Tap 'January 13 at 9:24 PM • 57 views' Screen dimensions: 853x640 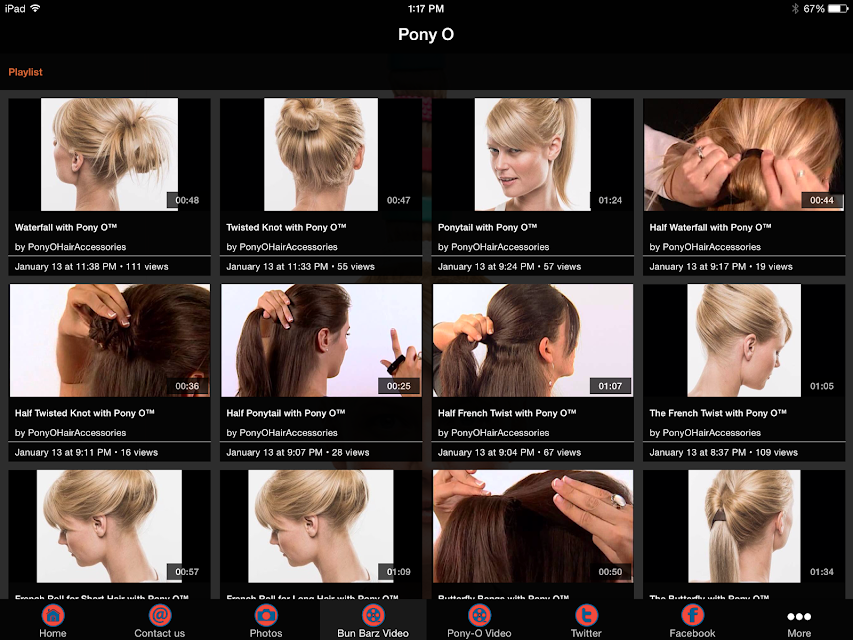[x=509, y=267]
